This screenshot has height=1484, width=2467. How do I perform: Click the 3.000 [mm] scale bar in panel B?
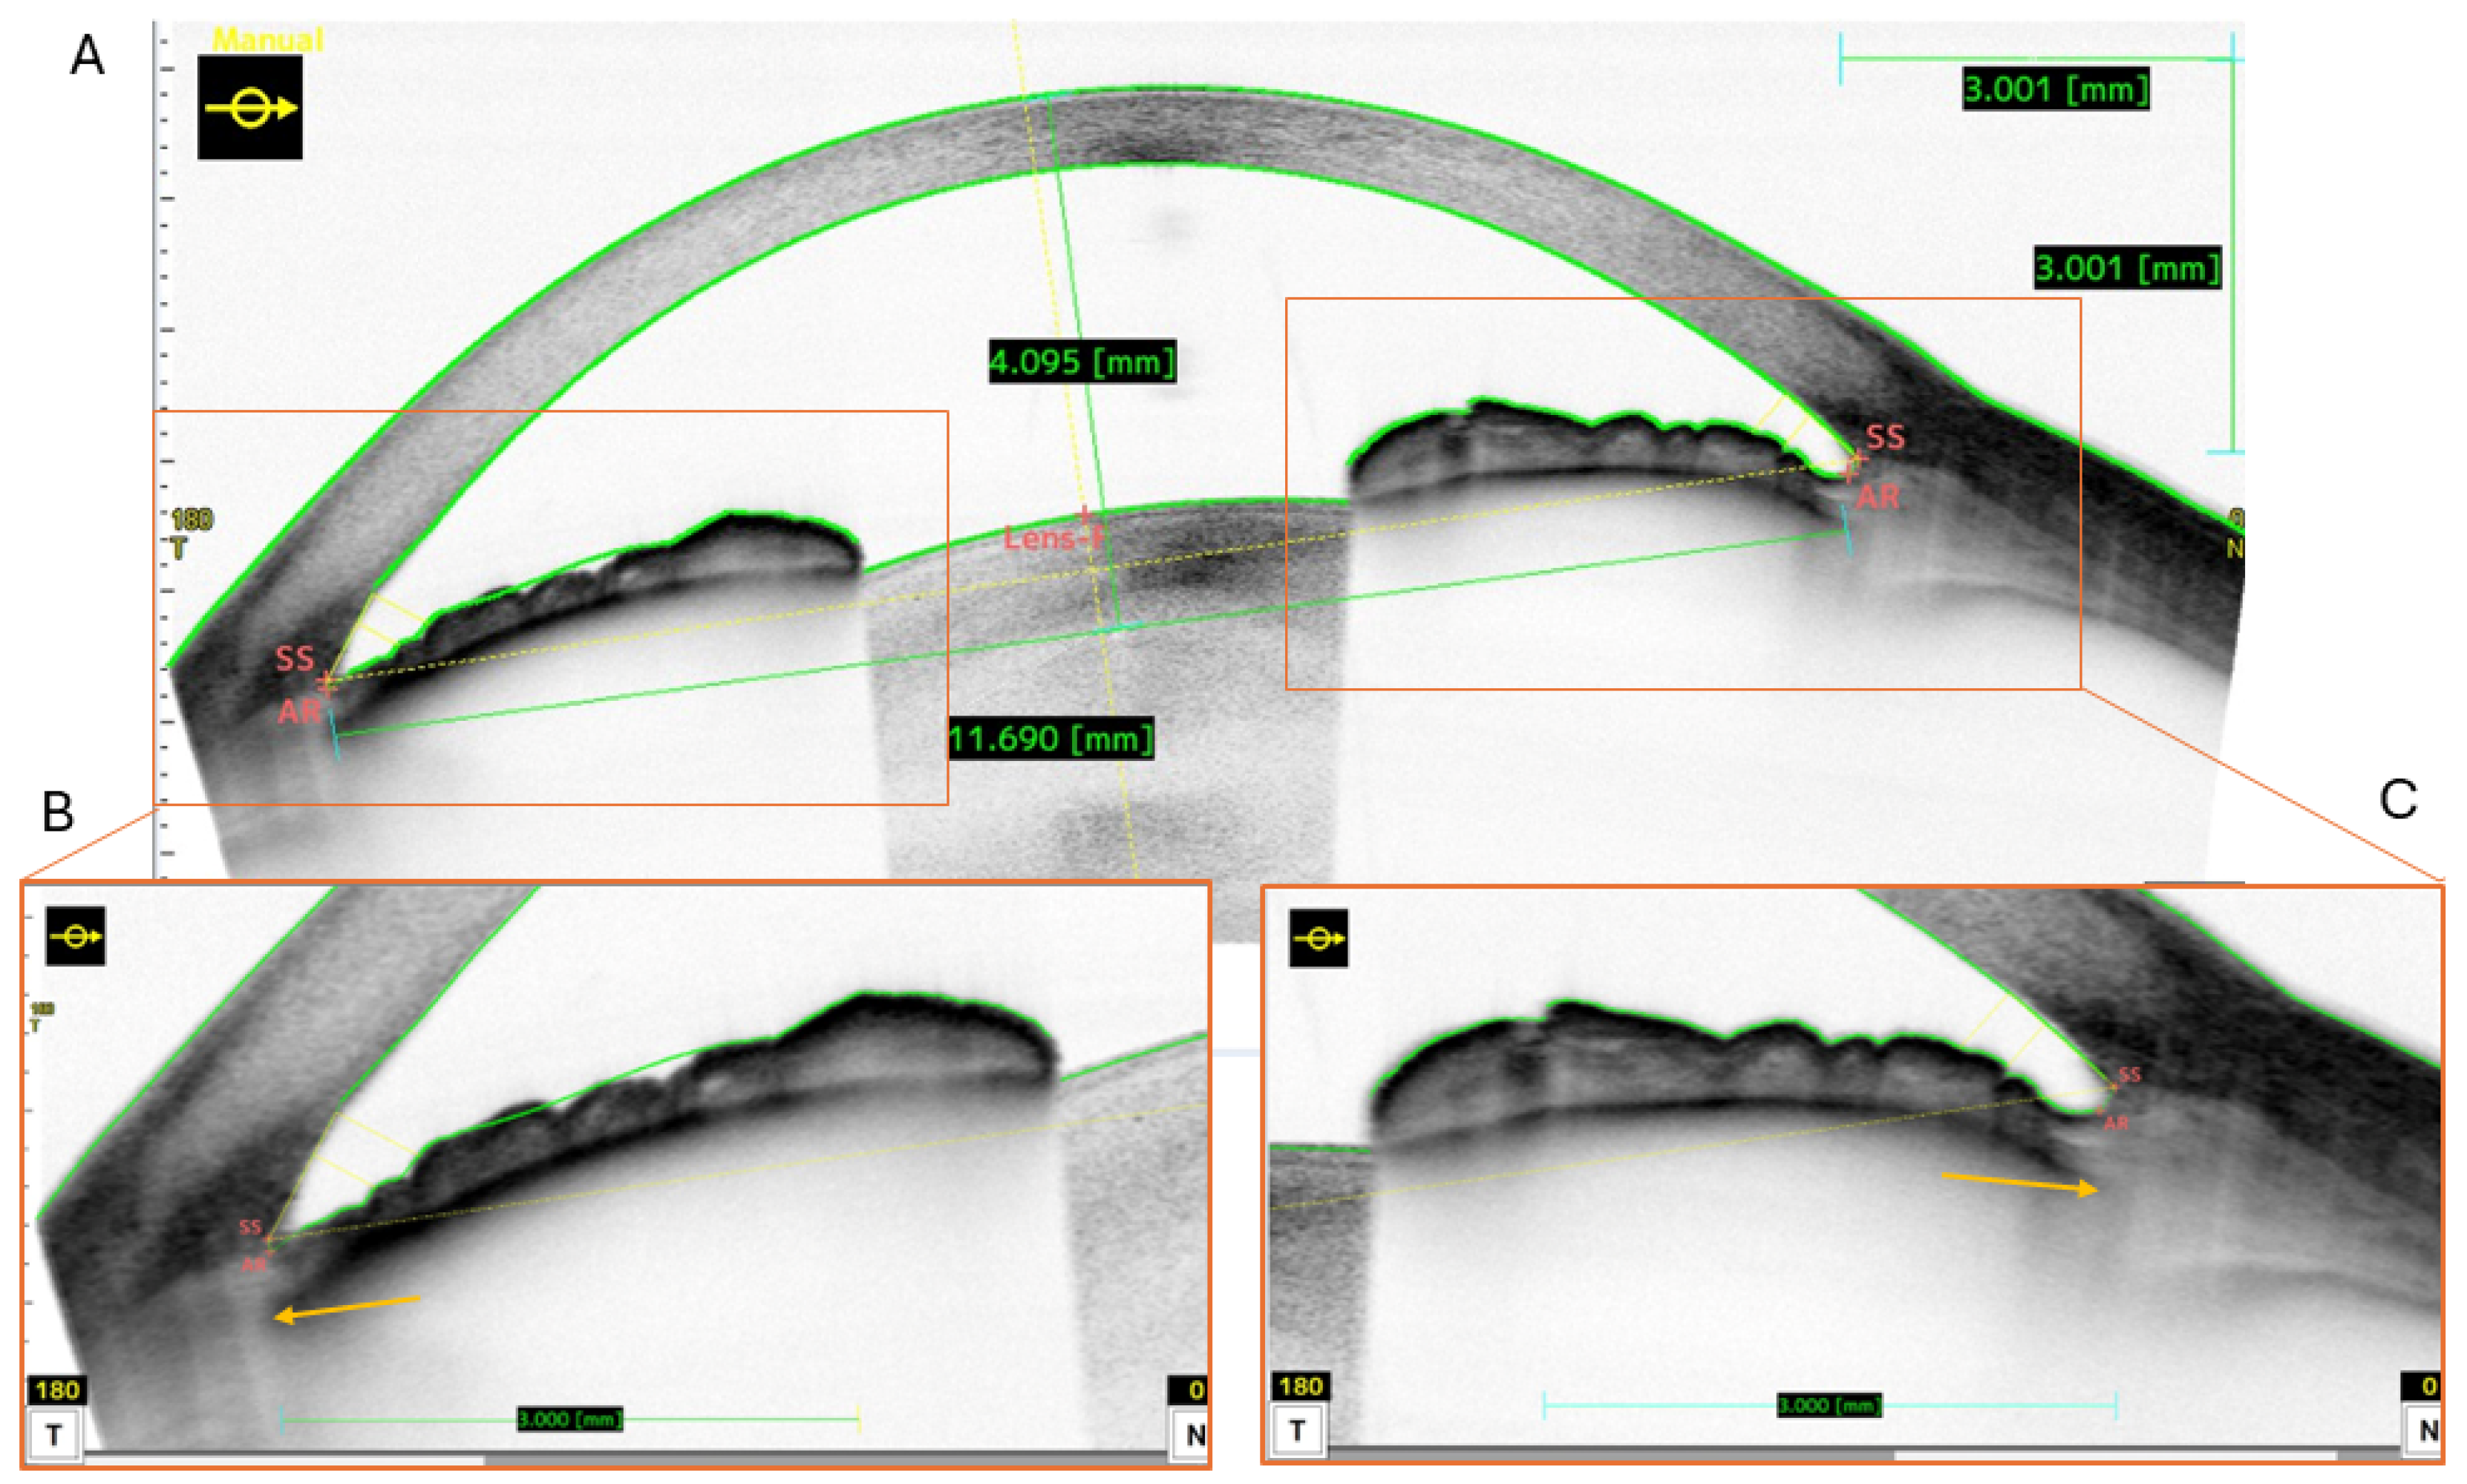570,1418
